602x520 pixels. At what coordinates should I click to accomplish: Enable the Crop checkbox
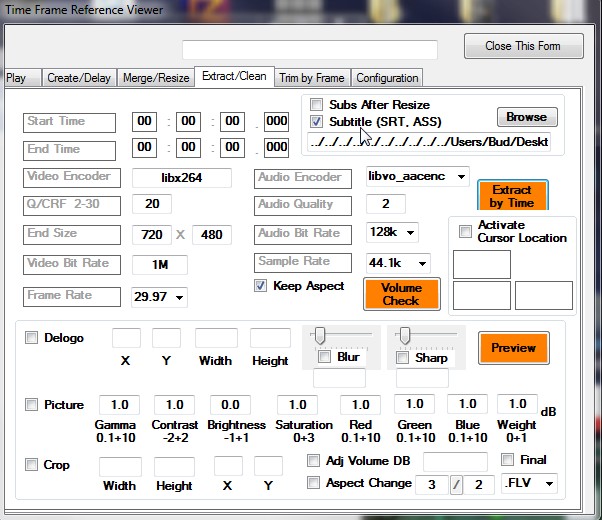point(31,465)
